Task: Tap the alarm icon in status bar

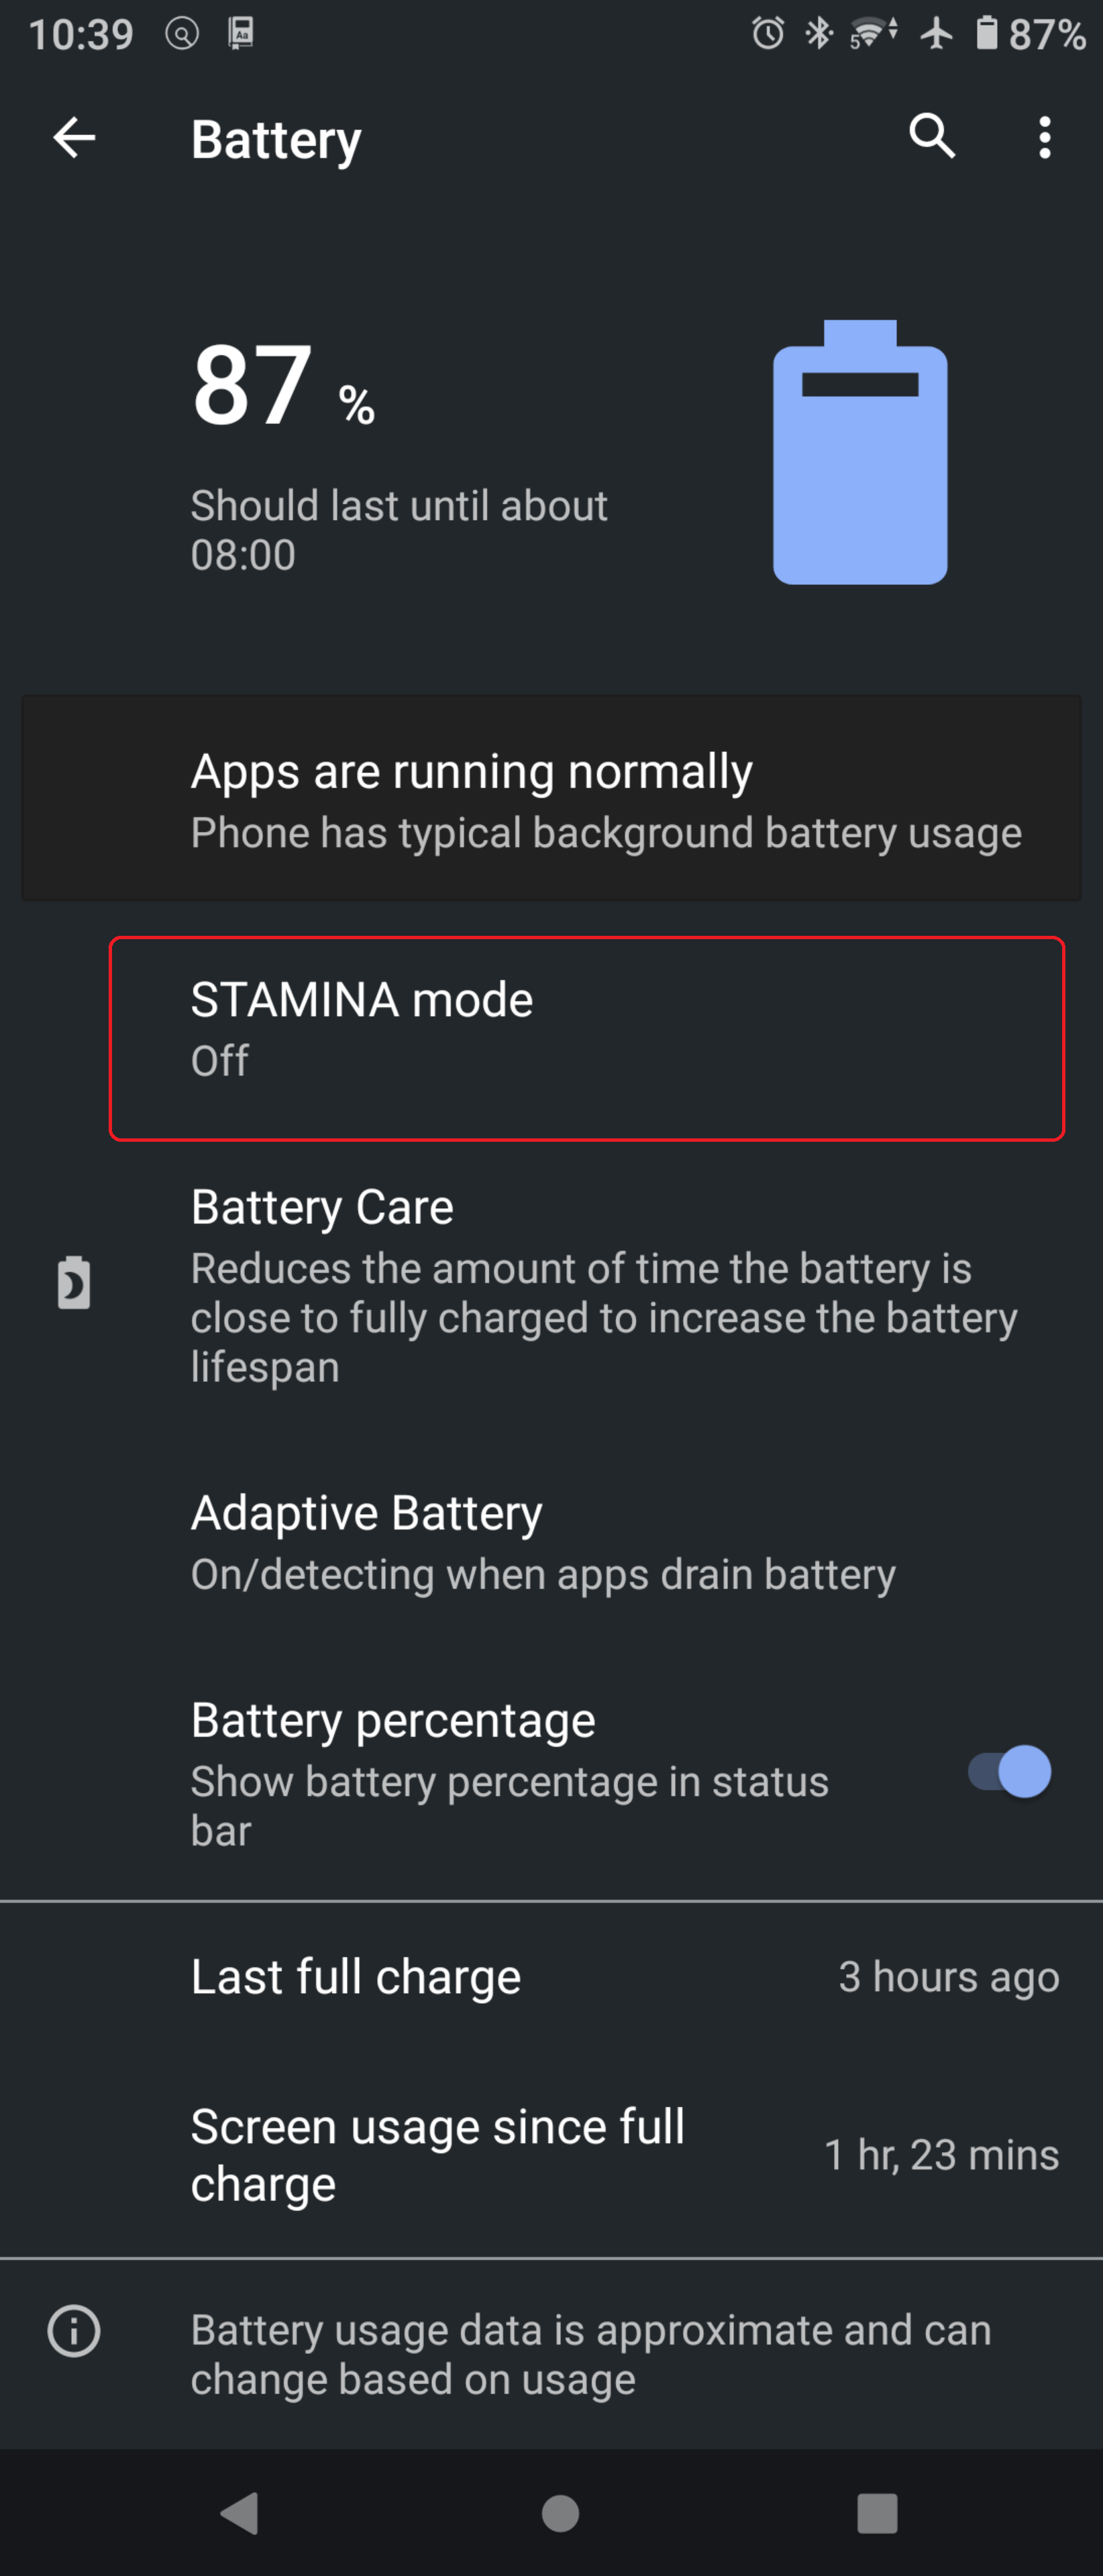Action: click(x=768, y=33)
